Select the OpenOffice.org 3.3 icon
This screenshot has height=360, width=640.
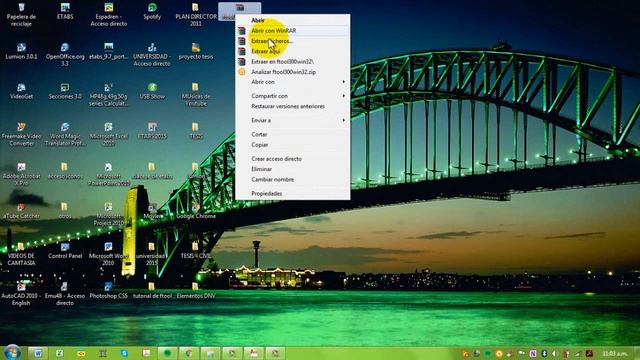[x=65, y=54]
